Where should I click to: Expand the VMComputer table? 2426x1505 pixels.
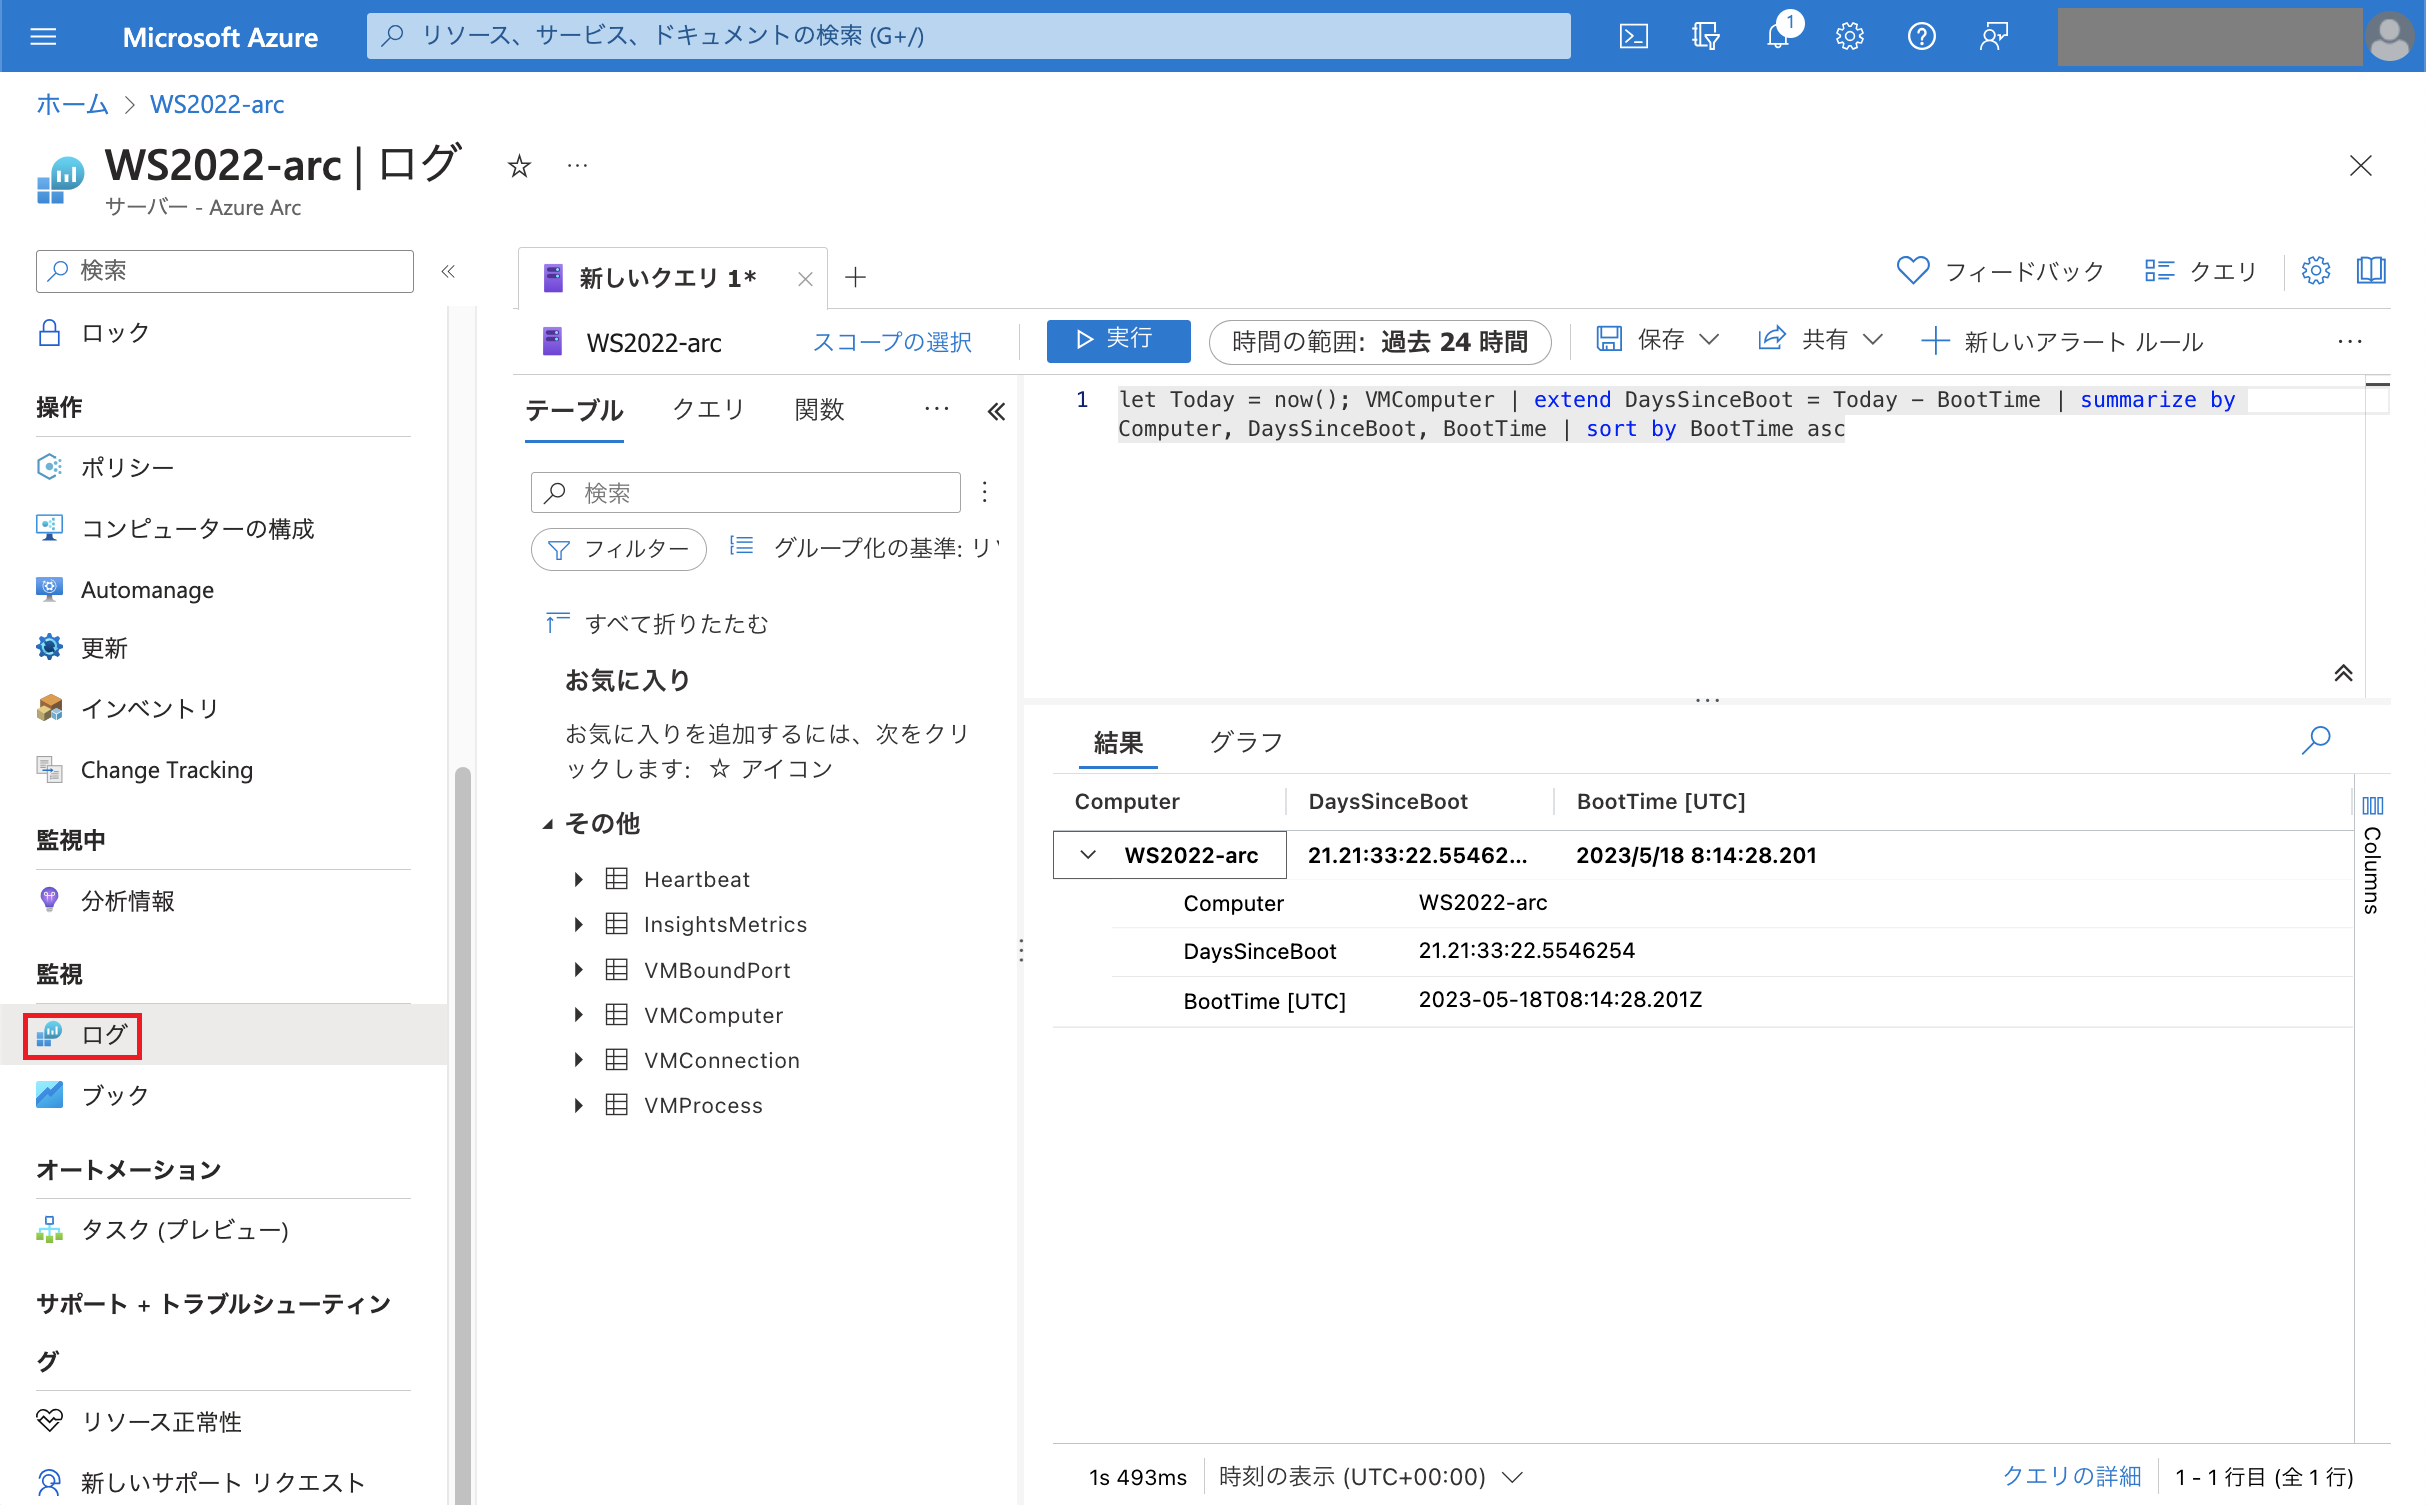point(578,1015)
